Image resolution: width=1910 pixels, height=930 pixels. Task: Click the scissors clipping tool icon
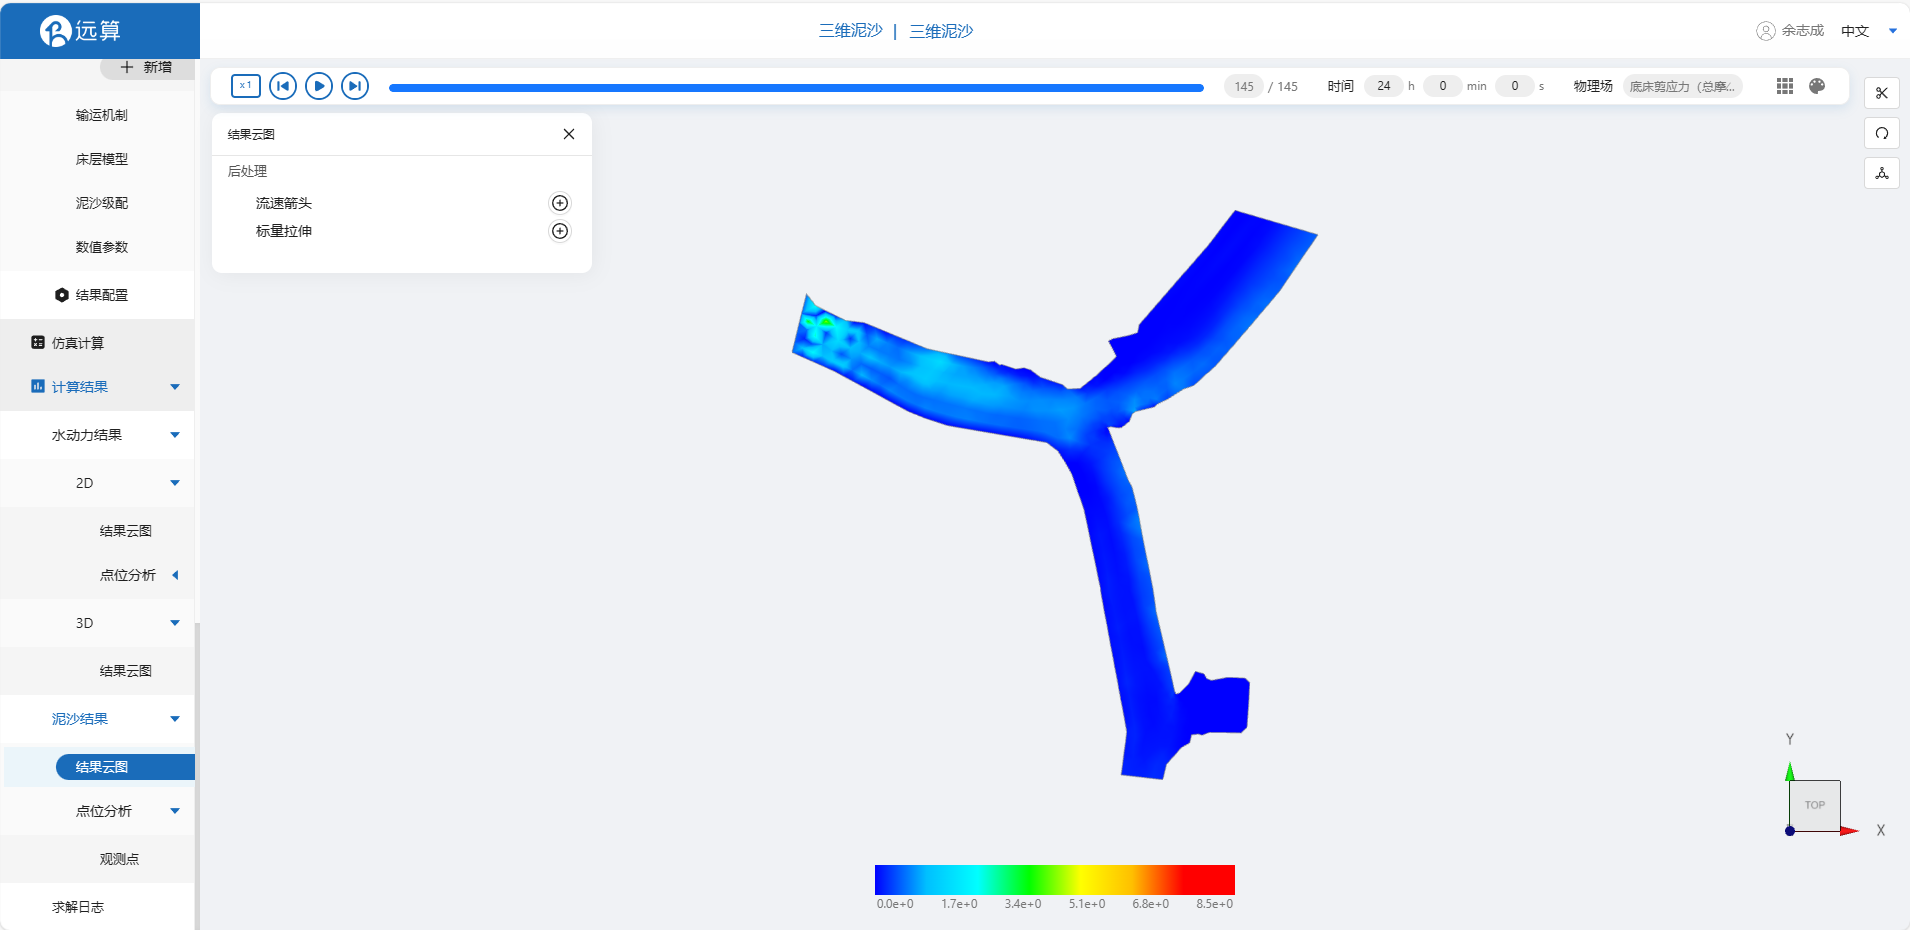coord(1882,93)
